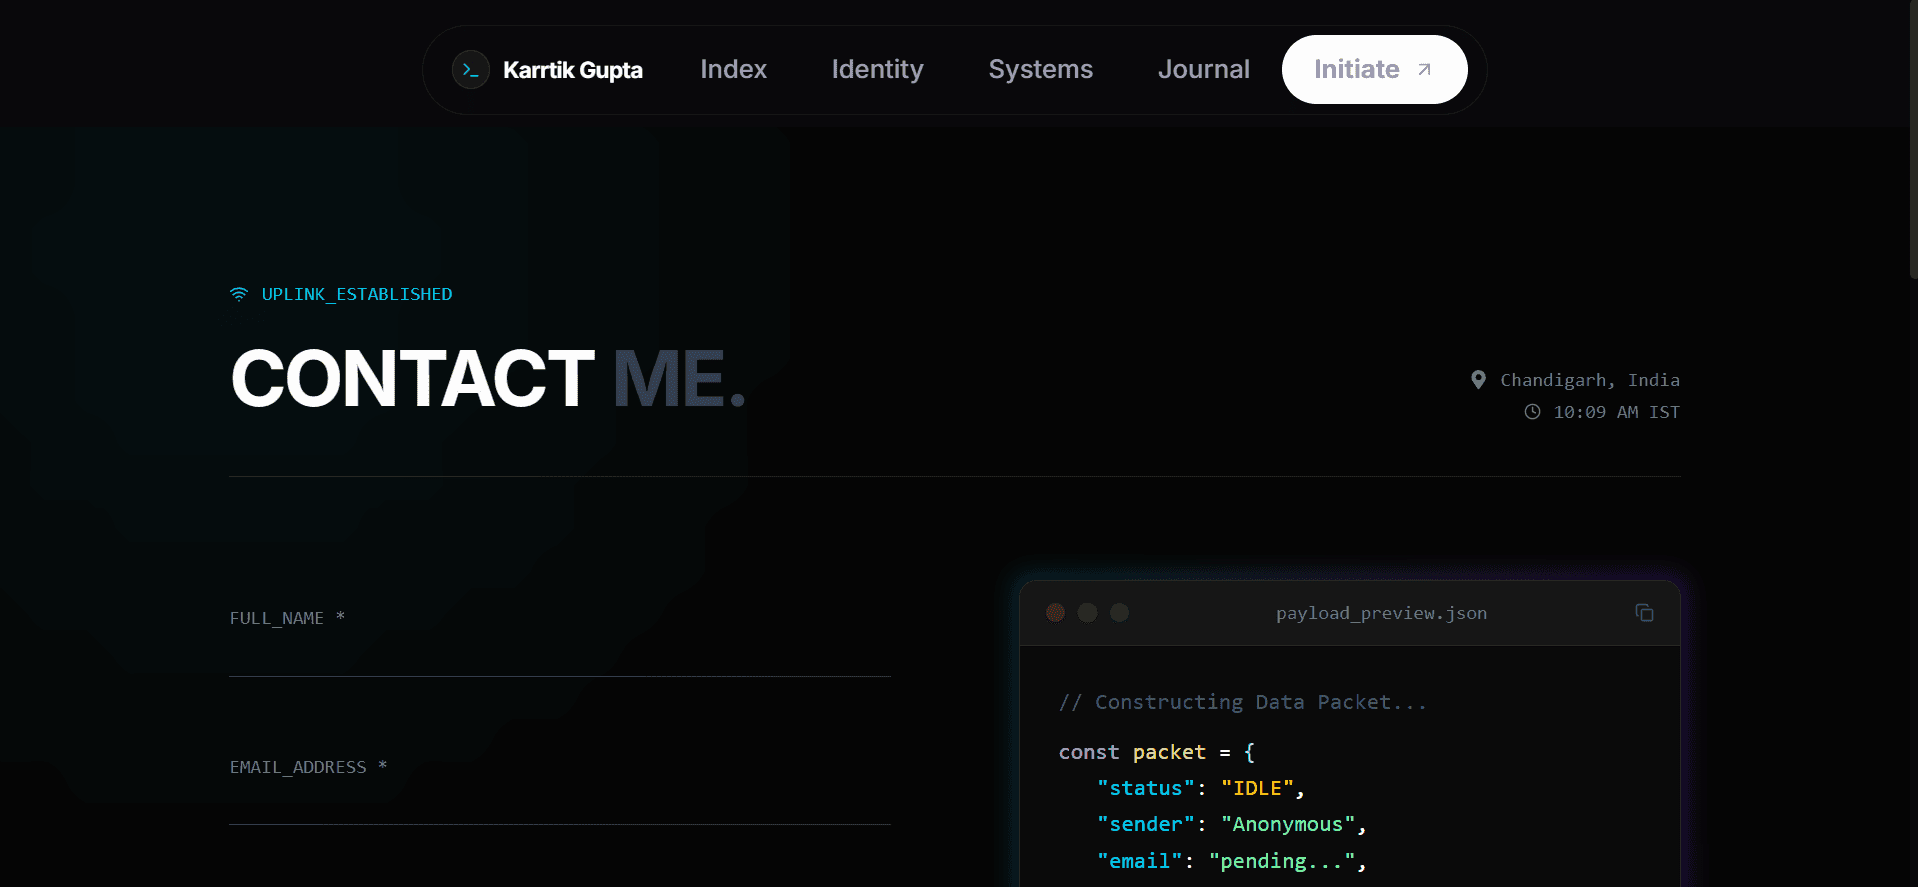
Task: Click the arrow icon on the Initiate button
Action: [x=1425, y=70]
